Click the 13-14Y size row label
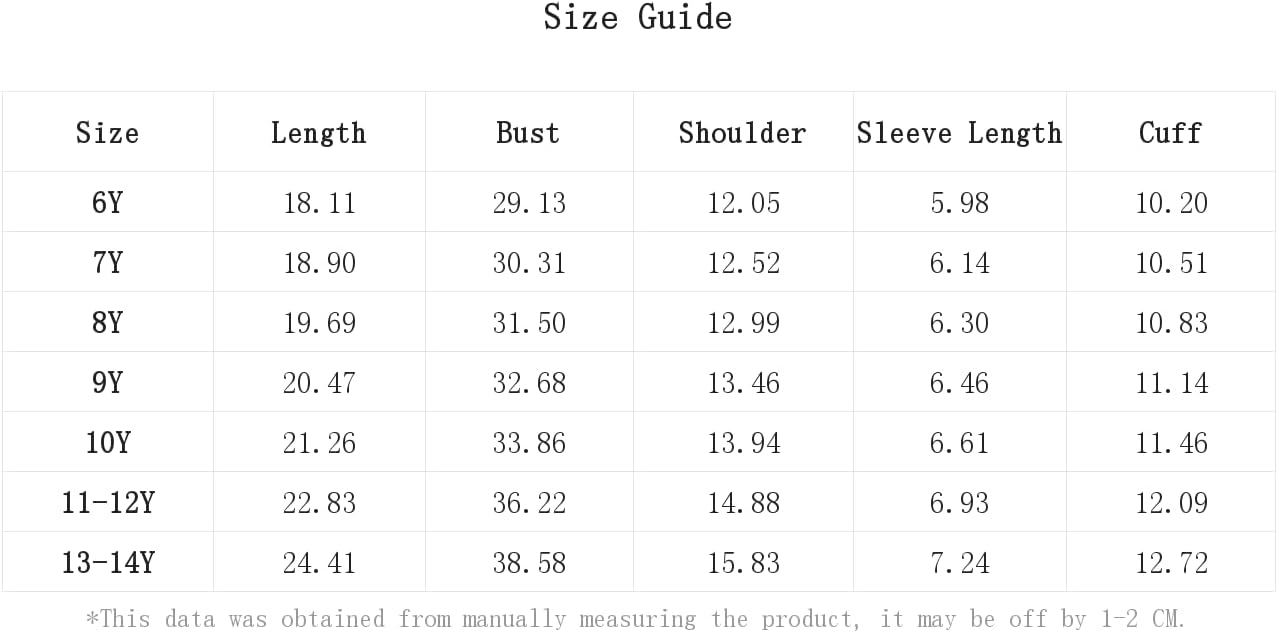Screen dimensions: 1278x633 pos(108,563)
